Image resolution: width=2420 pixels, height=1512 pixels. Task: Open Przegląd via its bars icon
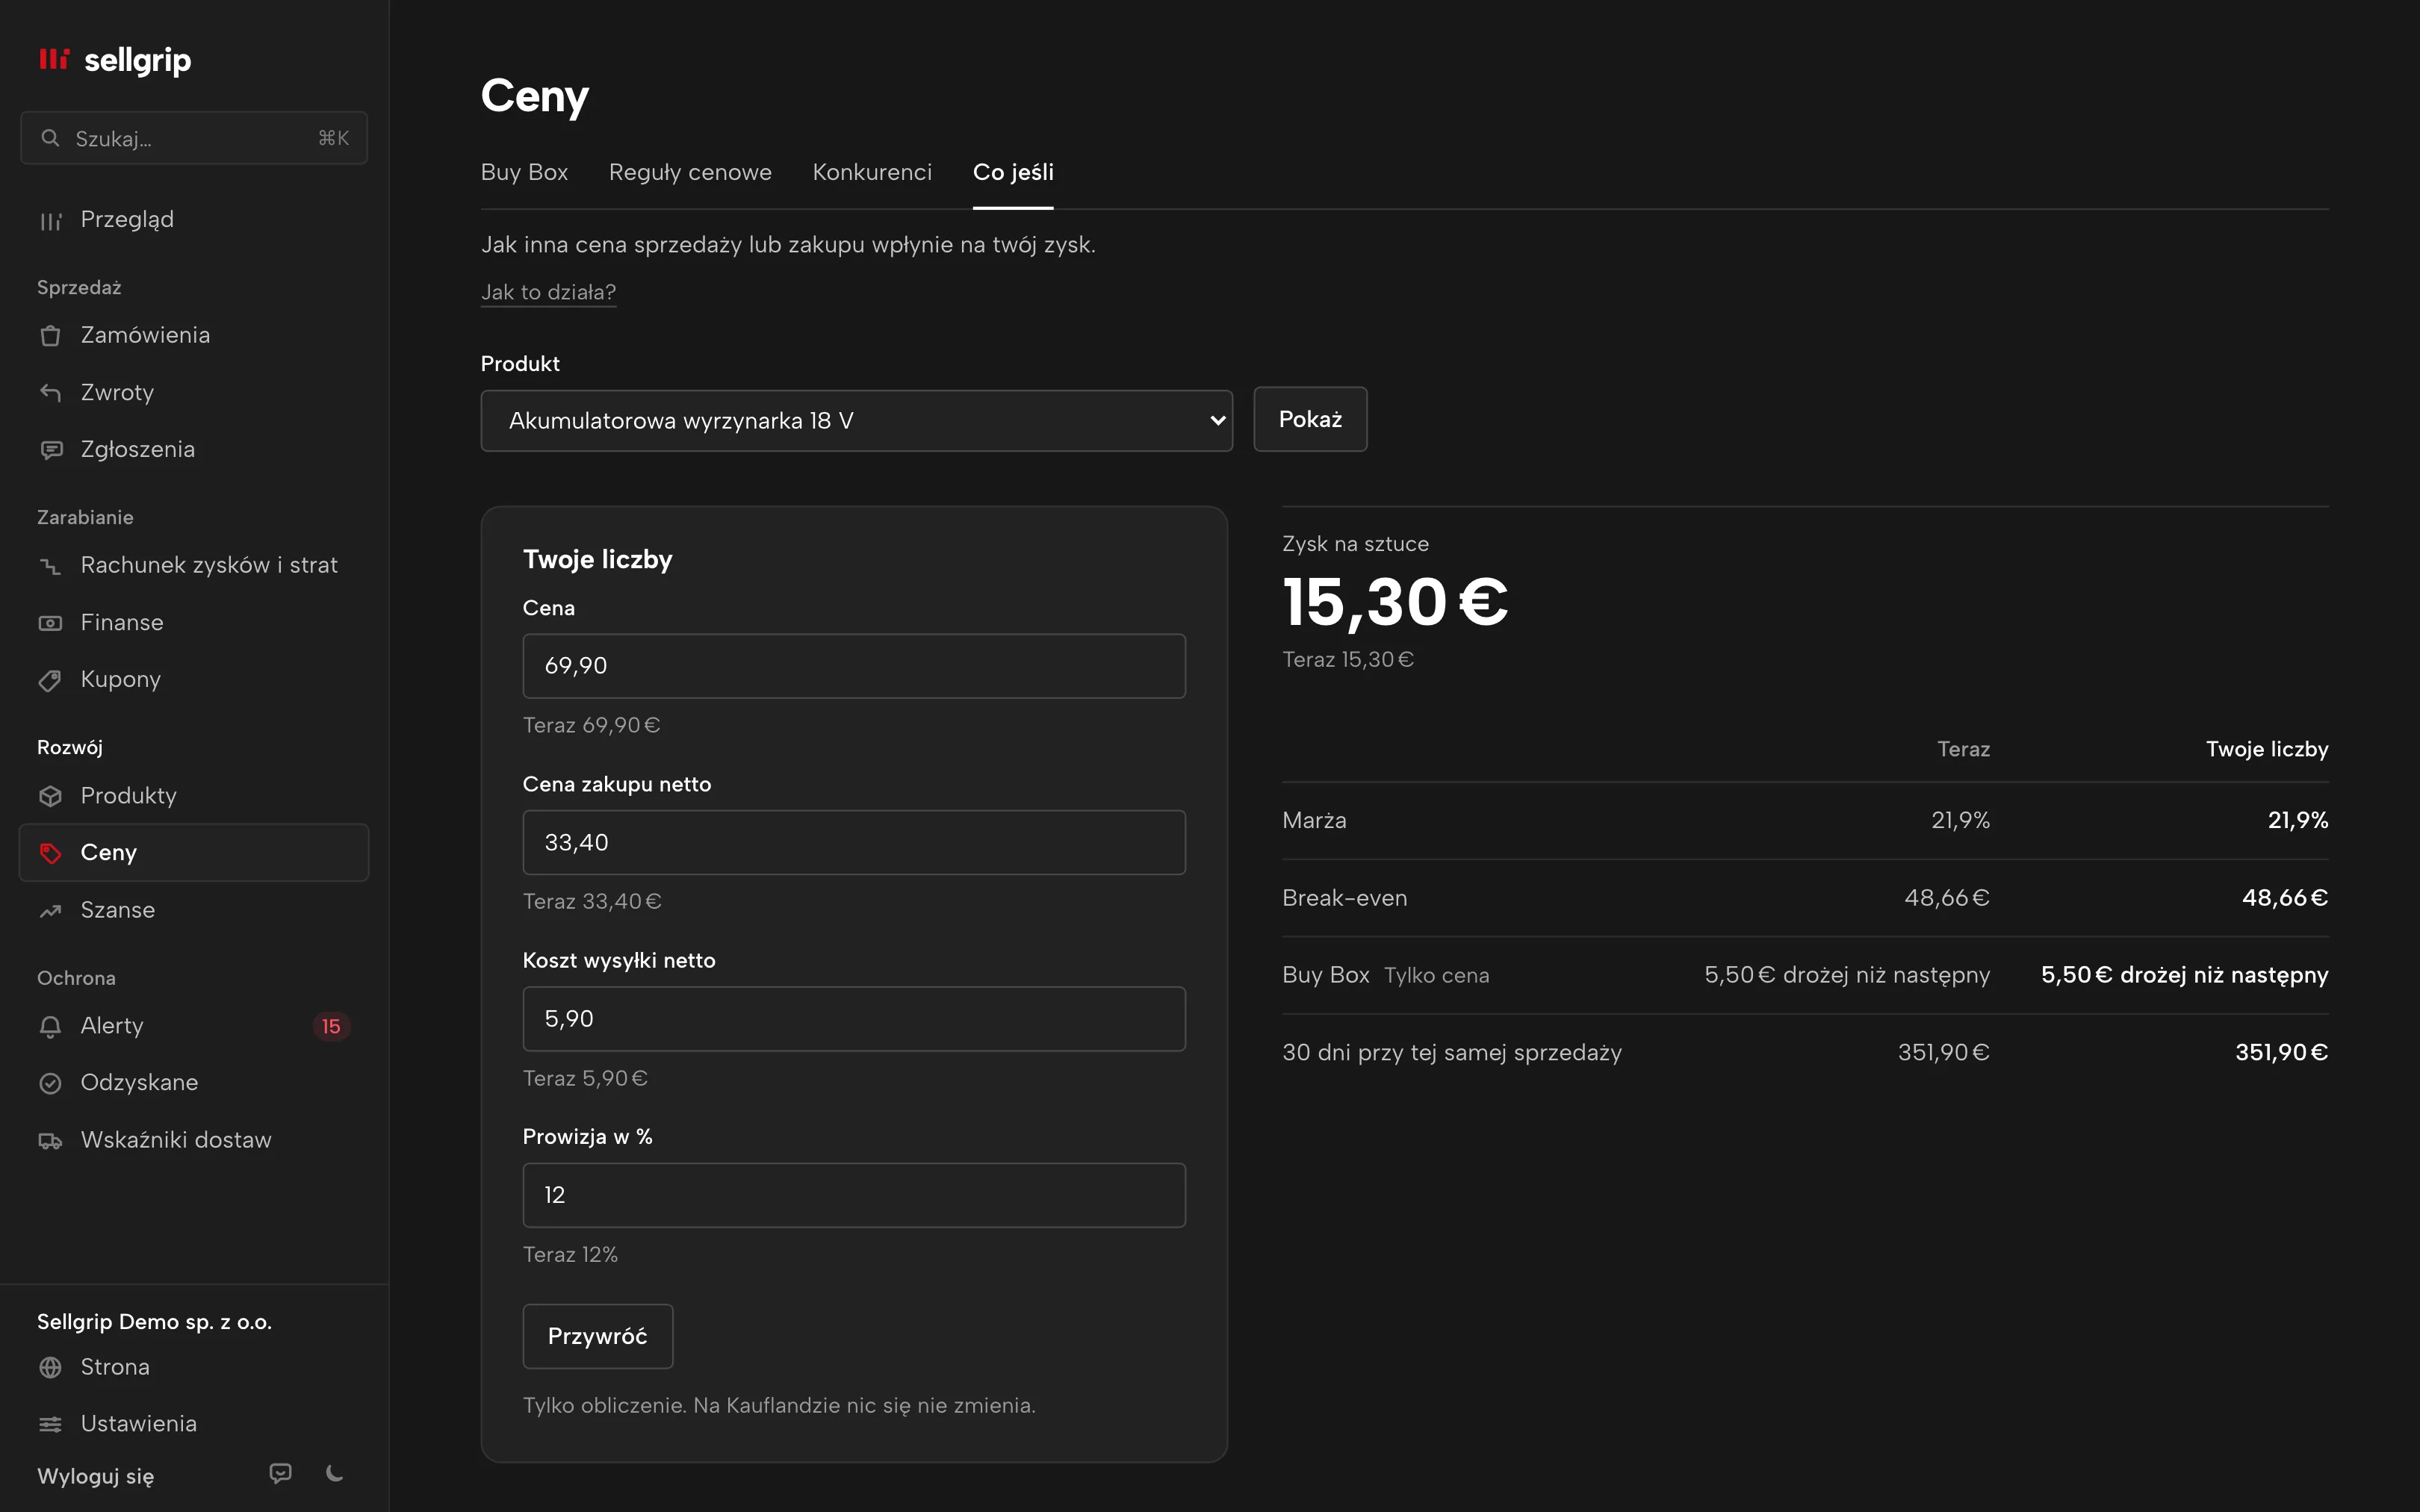50,221
